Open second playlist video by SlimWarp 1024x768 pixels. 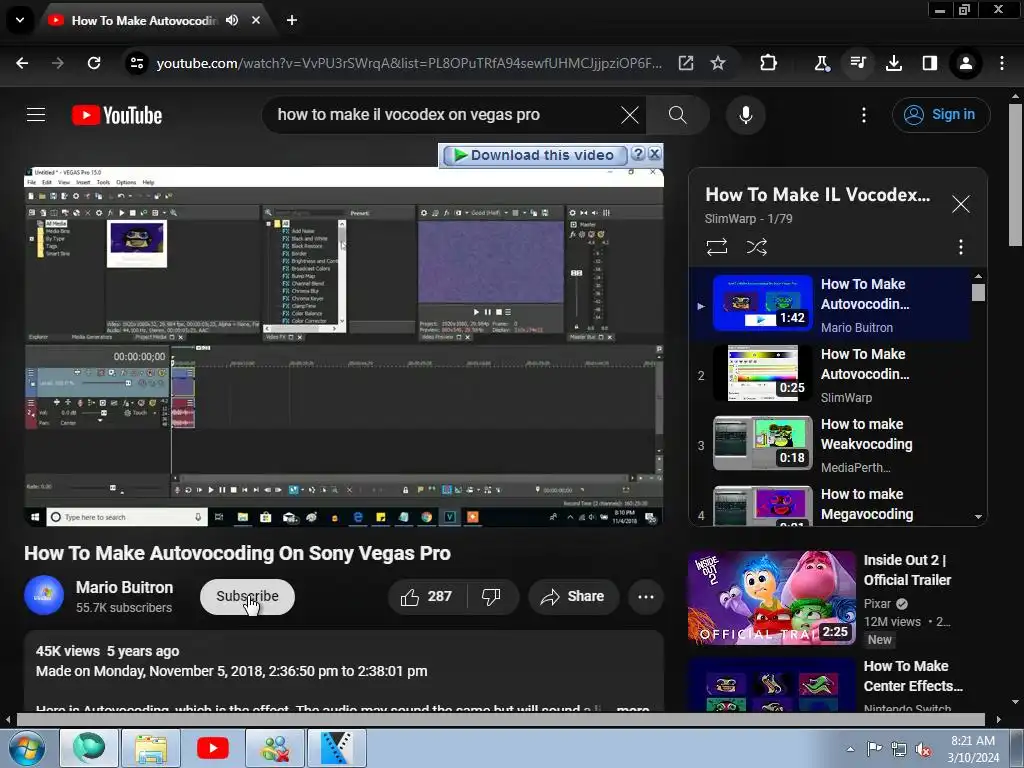click(x=830, y=375)
